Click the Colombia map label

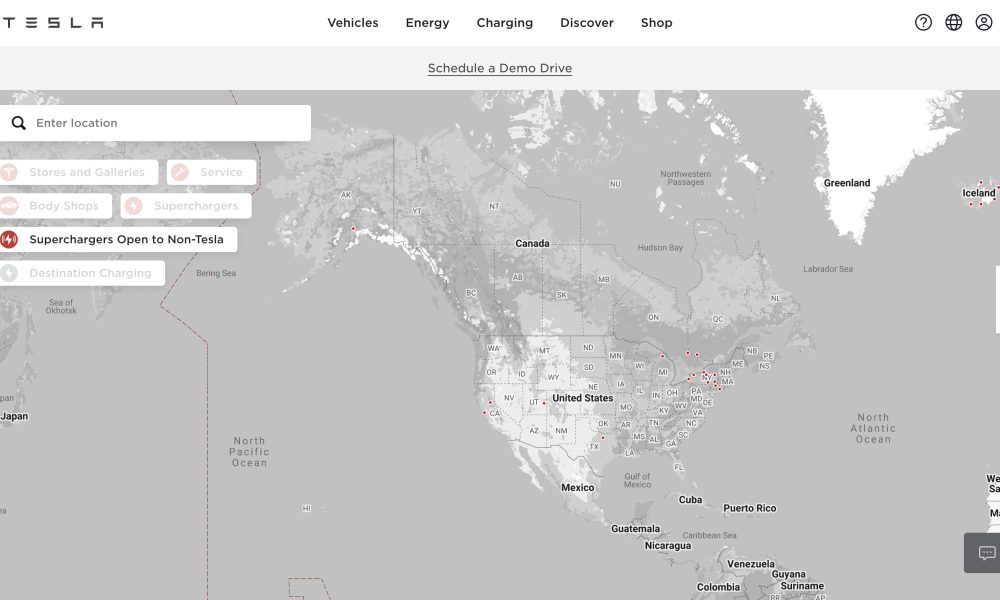718,587
